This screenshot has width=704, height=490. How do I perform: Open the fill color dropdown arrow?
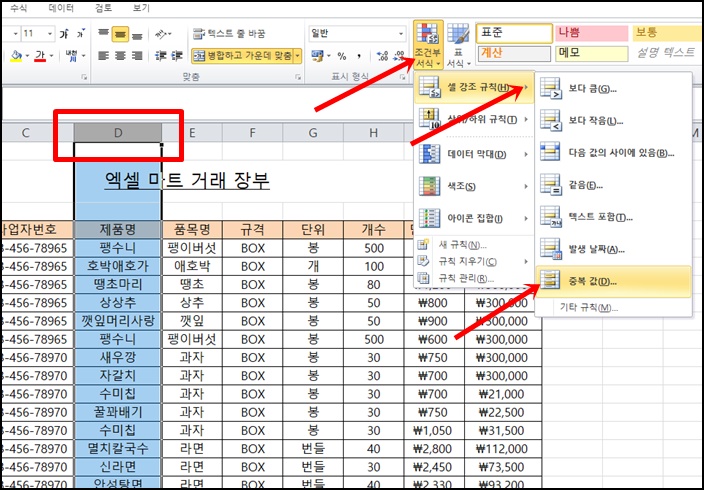pos(27,56)
